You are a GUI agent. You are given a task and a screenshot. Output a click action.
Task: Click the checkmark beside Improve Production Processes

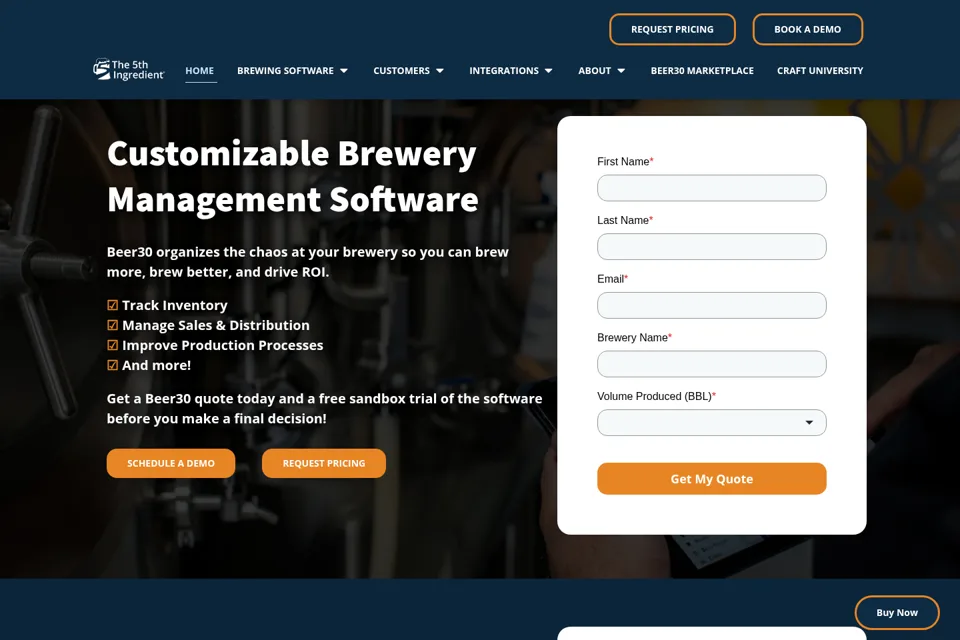(x=113, y=345)
